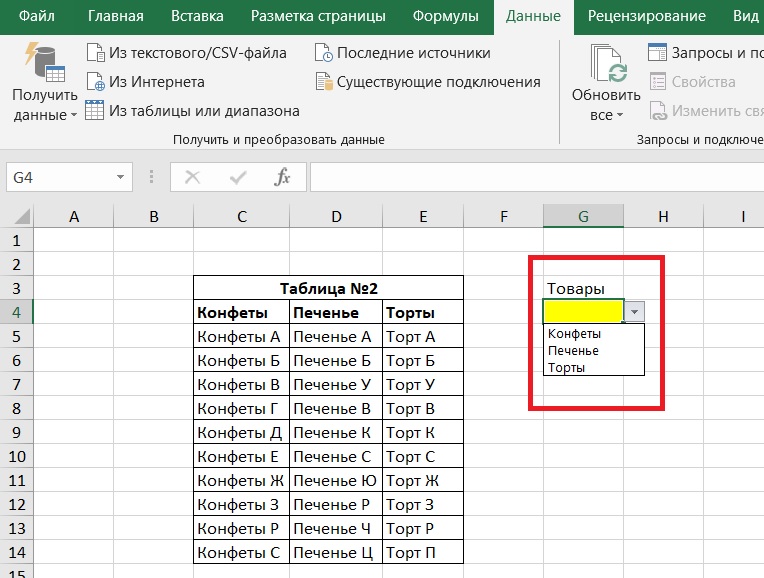Select cell Торт З
This screenshot has width=764, height=578.
[x=423, y=504]
